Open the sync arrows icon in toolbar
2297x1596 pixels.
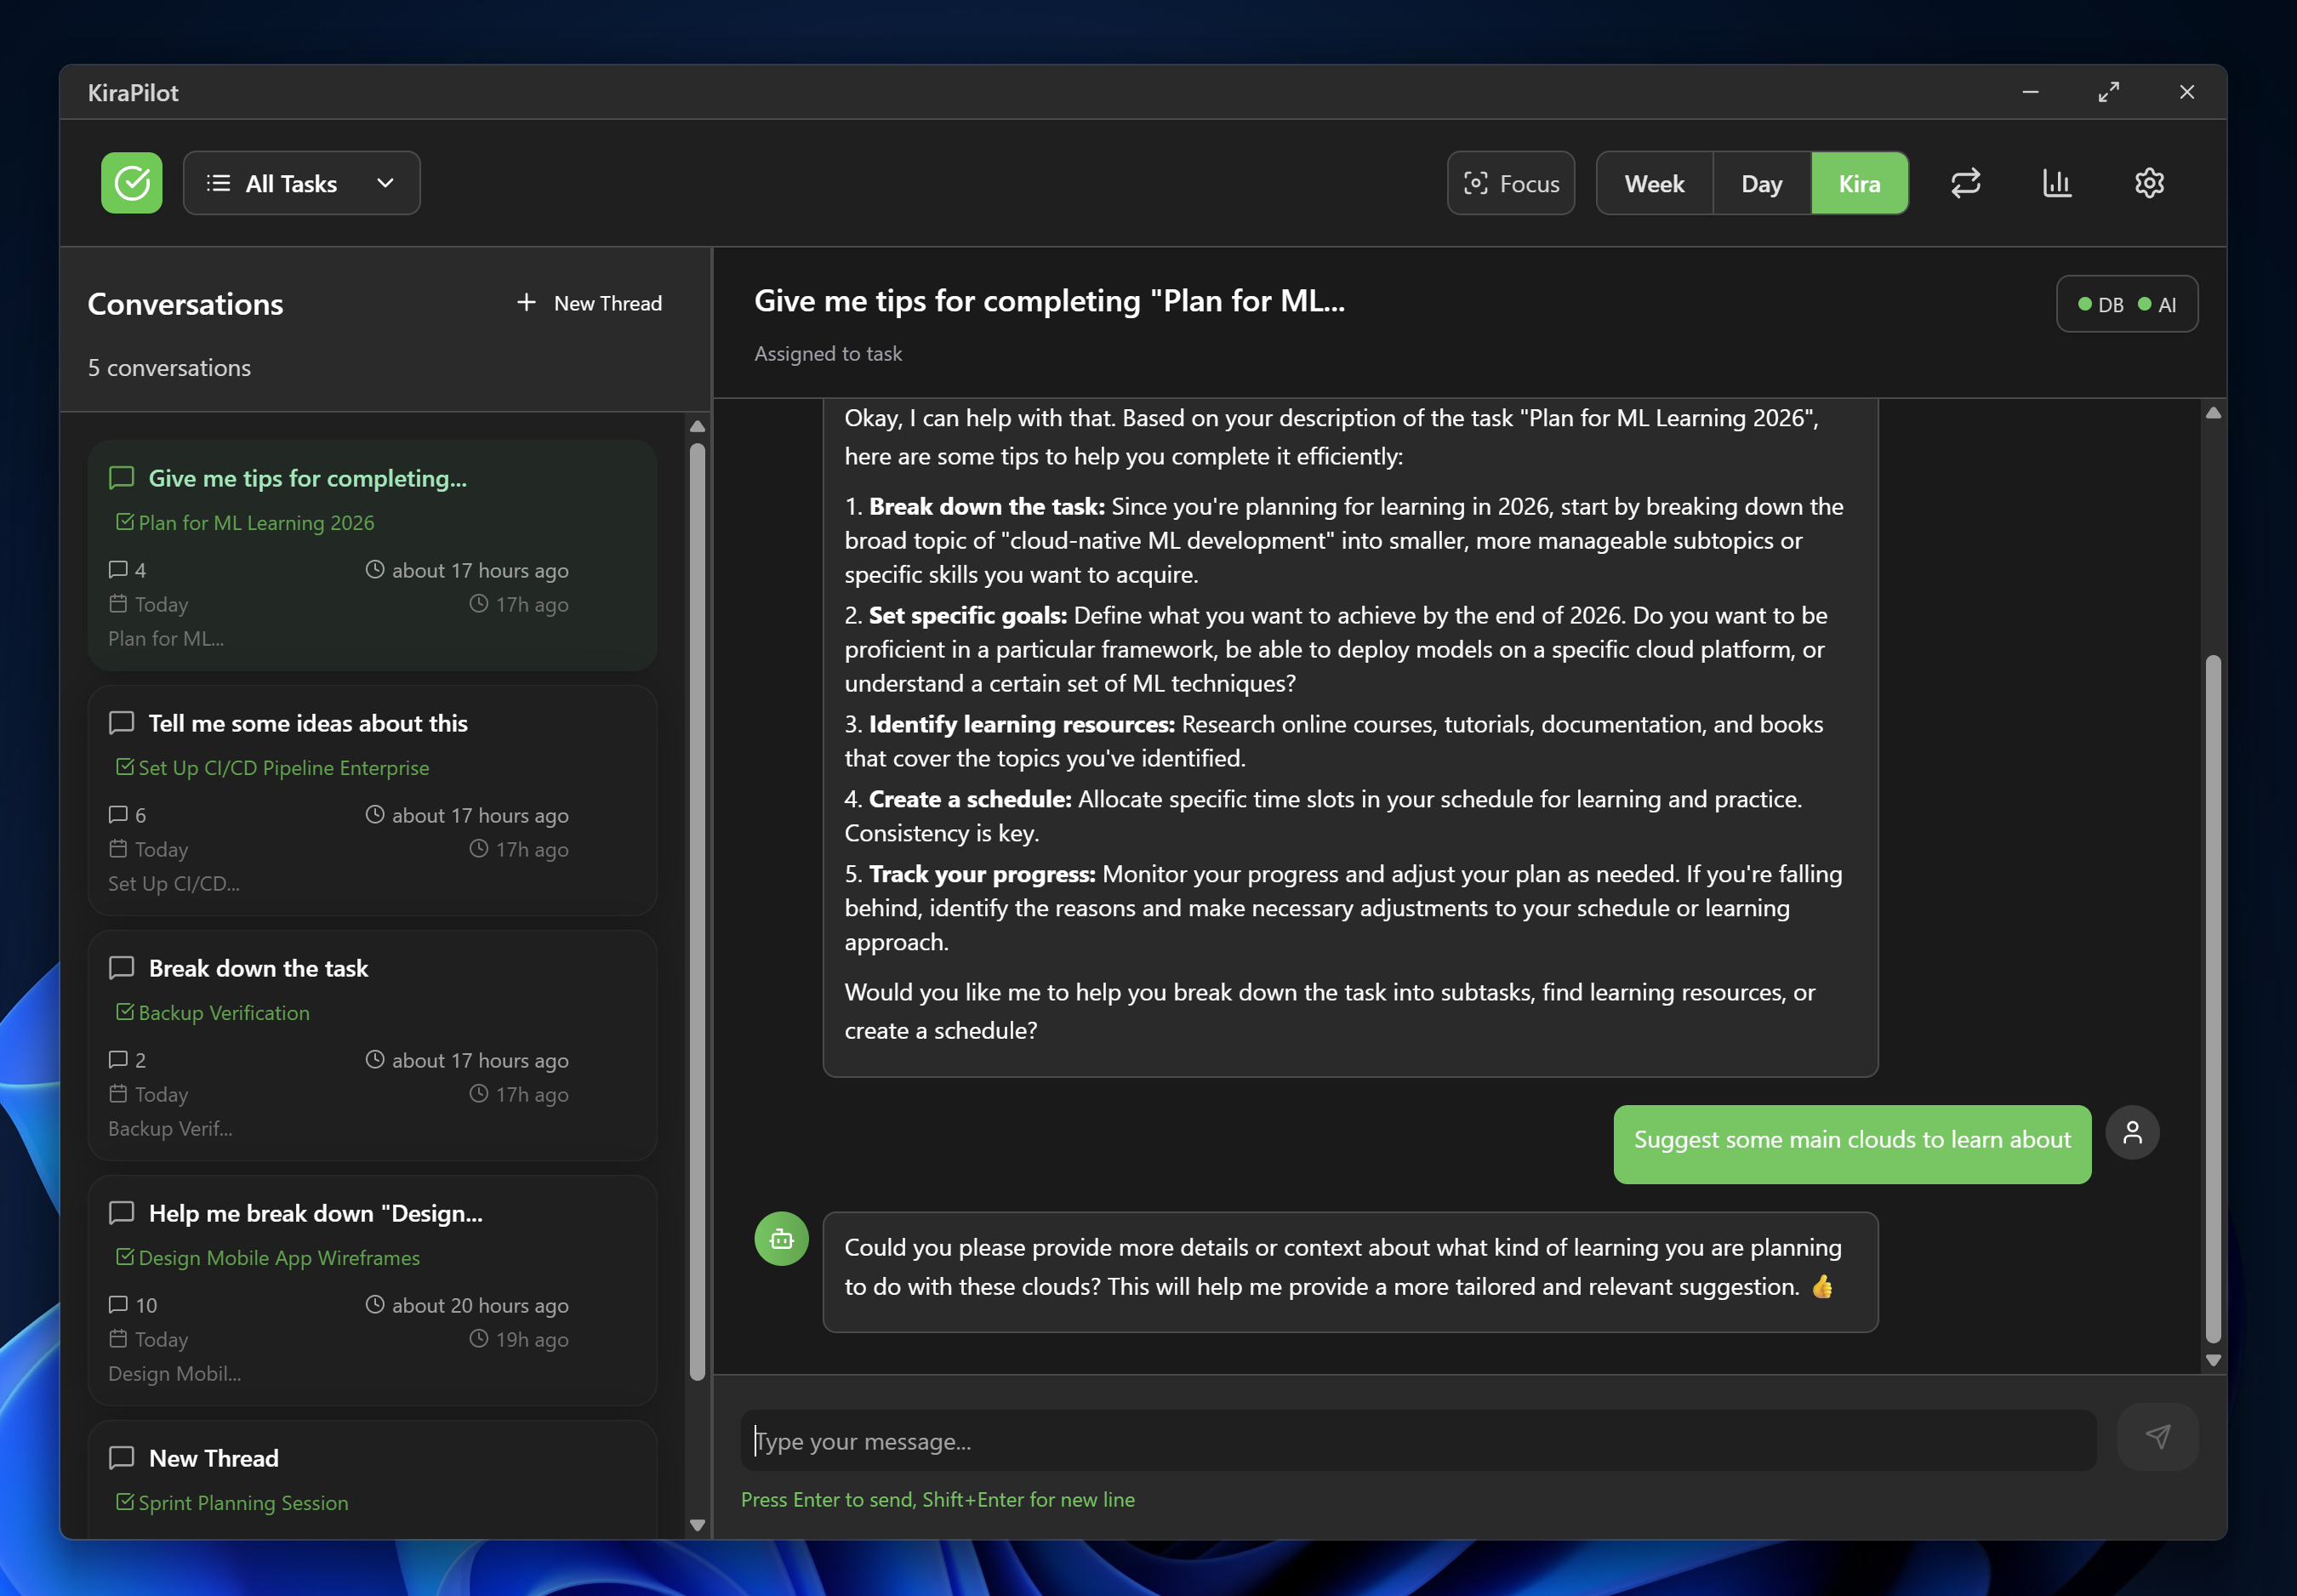click(x=1965, y=183)
